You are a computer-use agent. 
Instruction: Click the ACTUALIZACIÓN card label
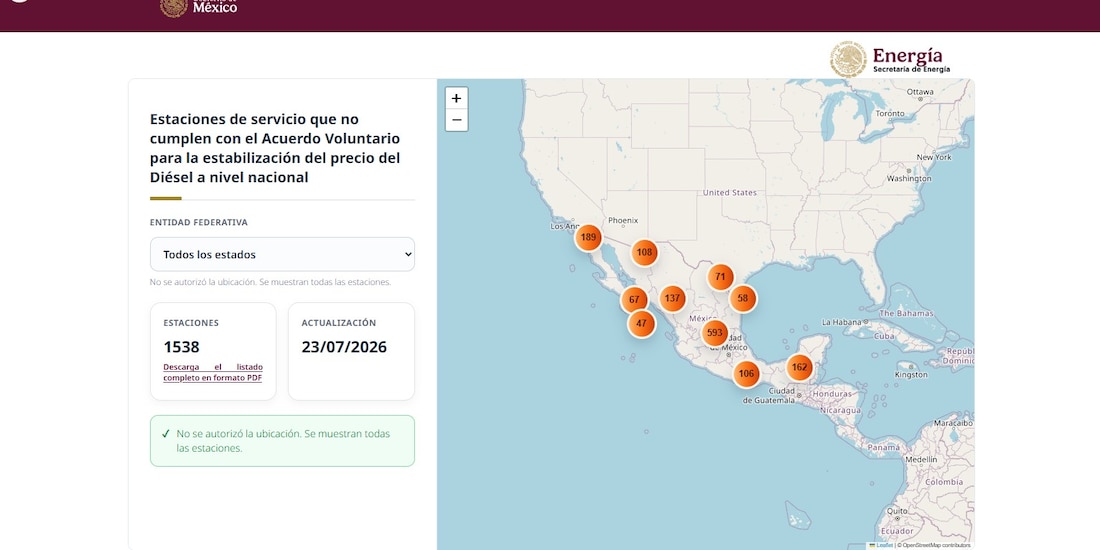(x=339, y=323)
